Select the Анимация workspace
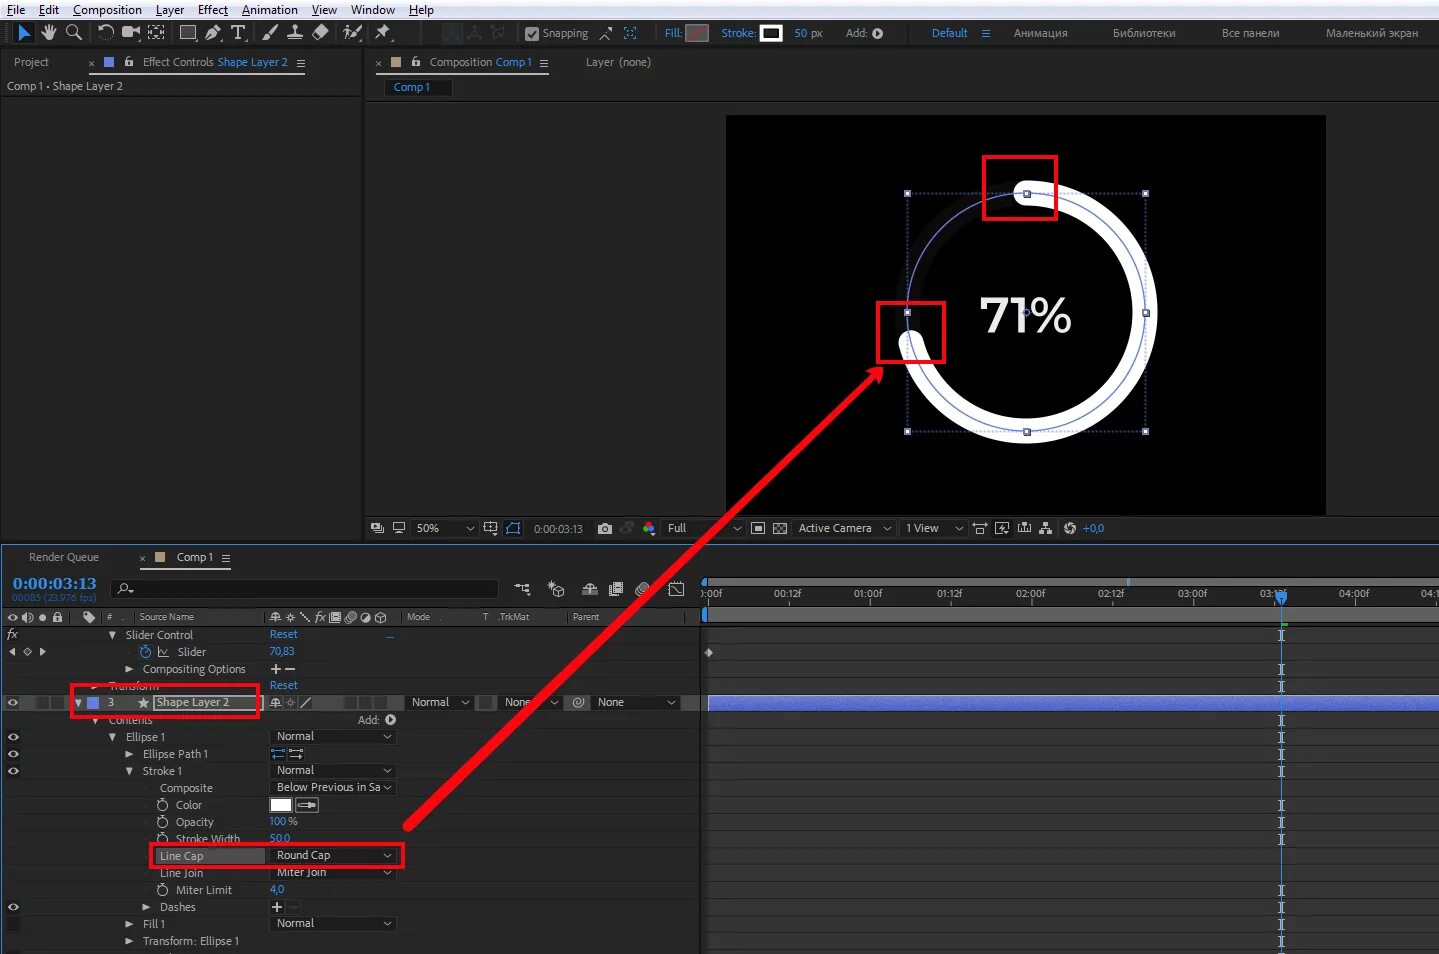Image resolution: width=1439 pixels, height=954 pixels. point(1040,33)
